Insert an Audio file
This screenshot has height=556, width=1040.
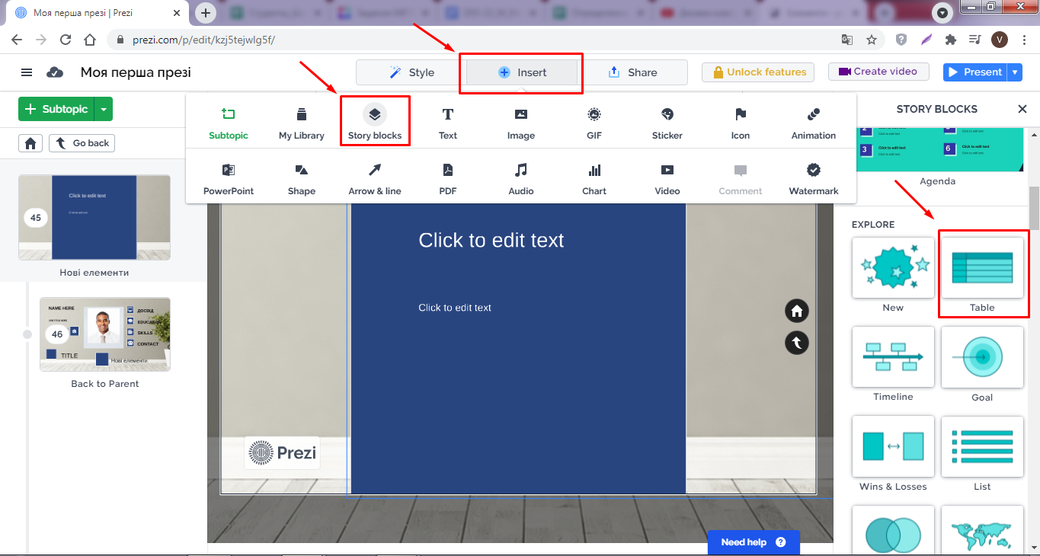[x=521, y=180]
